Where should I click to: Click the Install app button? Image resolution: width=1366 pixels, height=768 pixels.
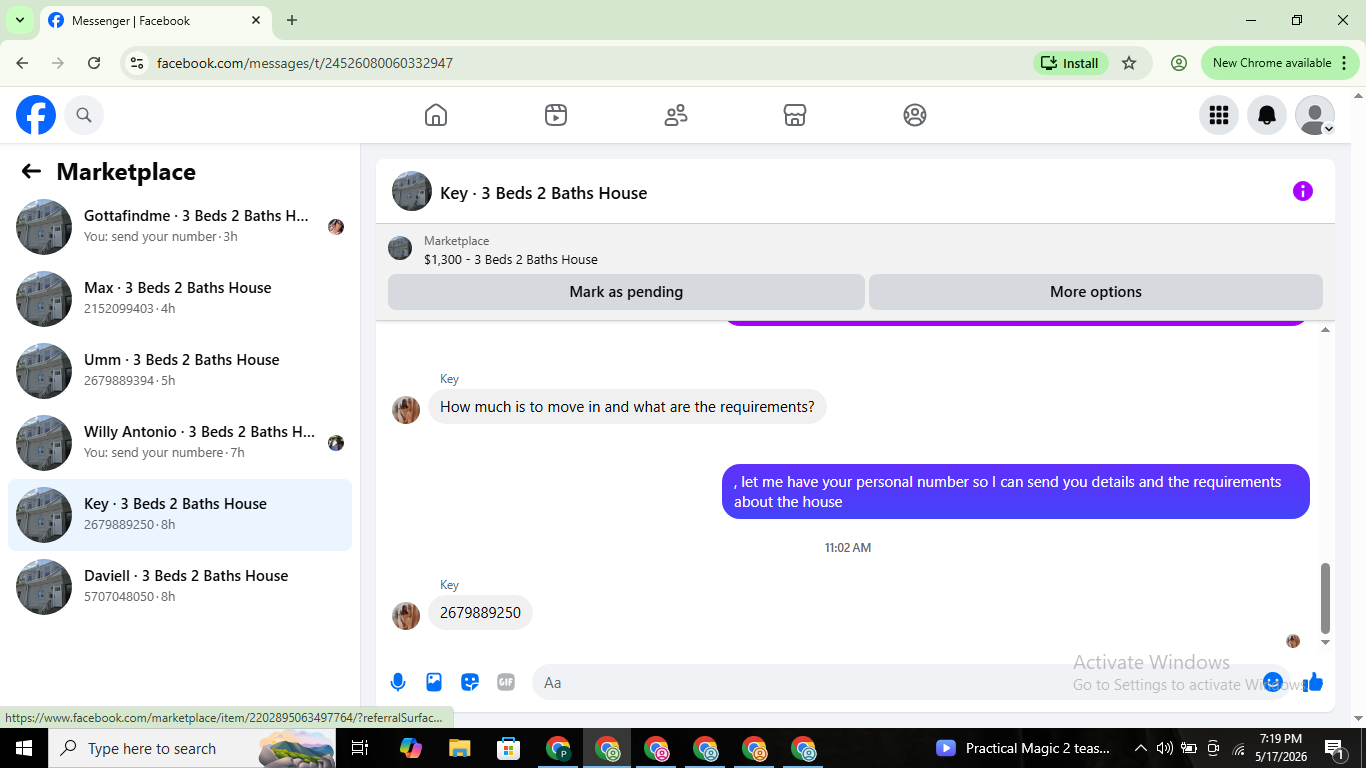[1070, 63]
